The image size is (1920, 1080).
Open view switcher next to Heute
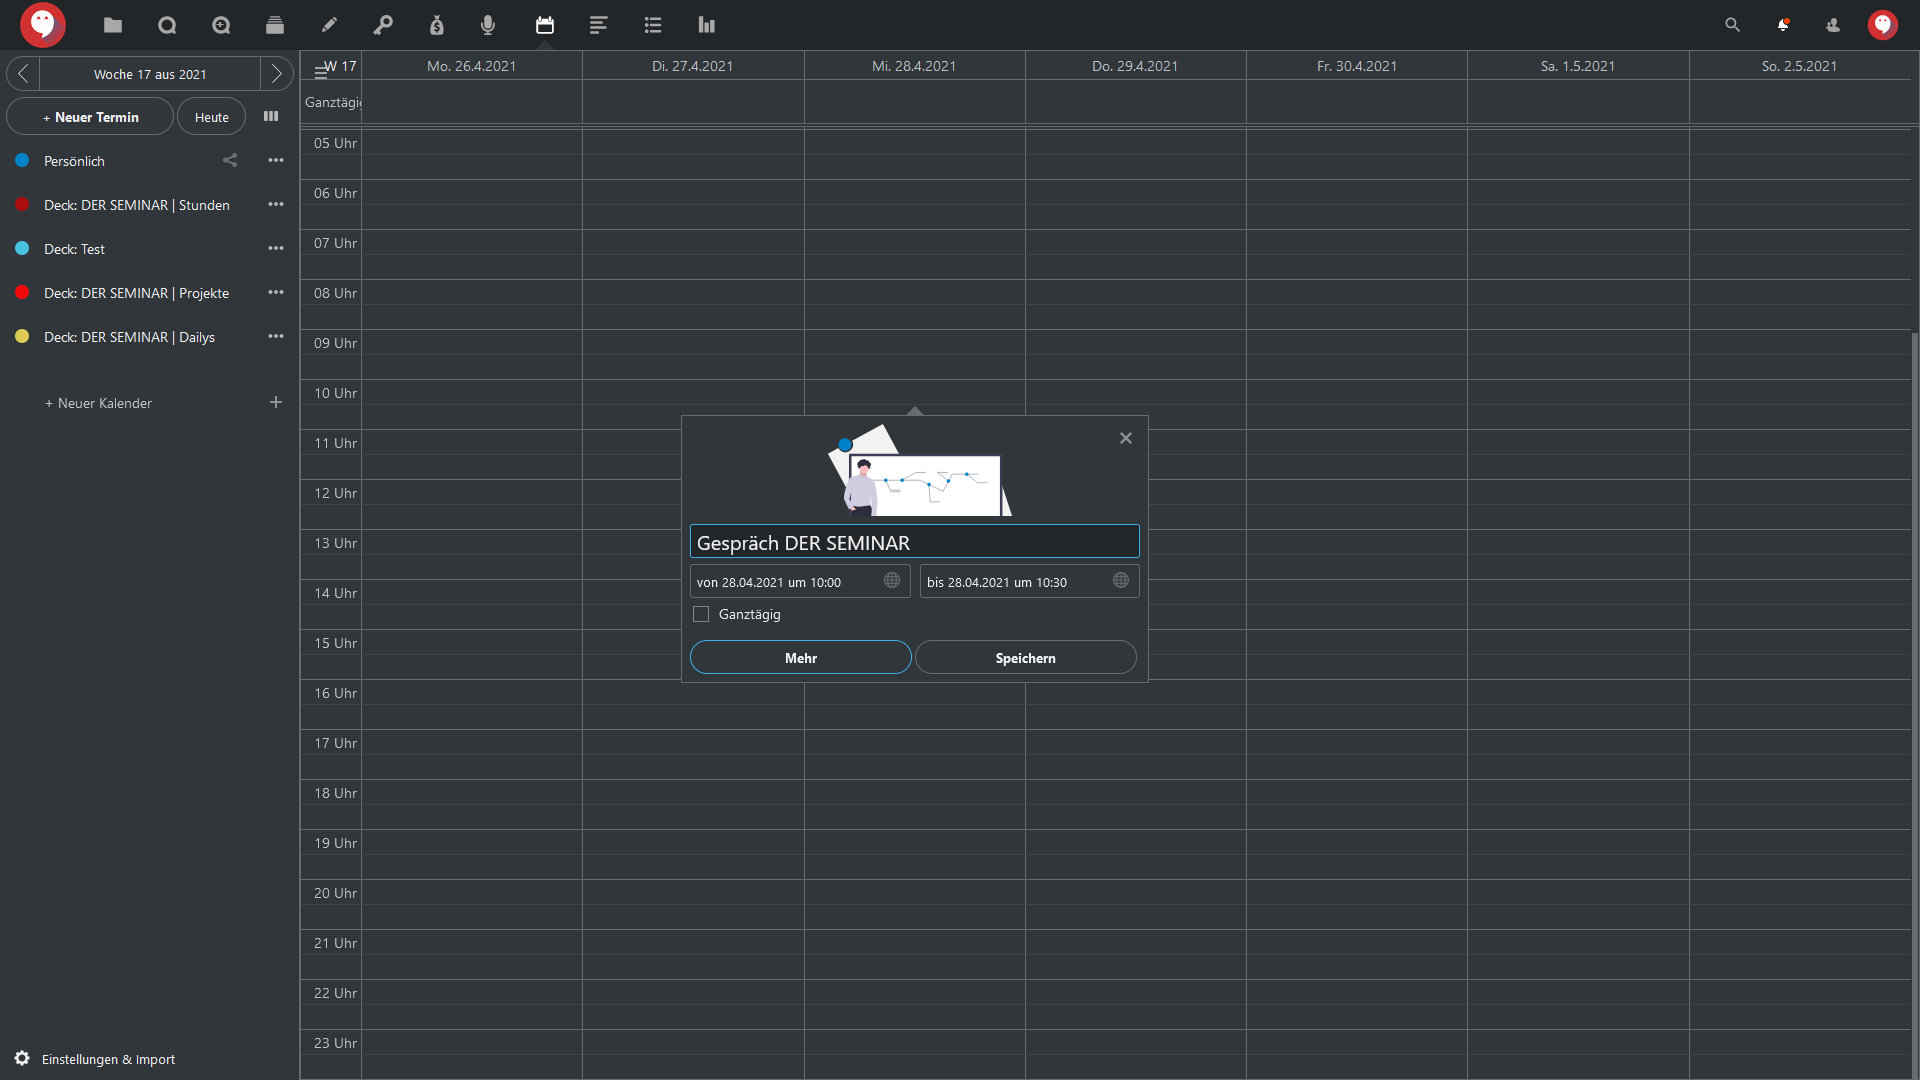pos(271,116)
